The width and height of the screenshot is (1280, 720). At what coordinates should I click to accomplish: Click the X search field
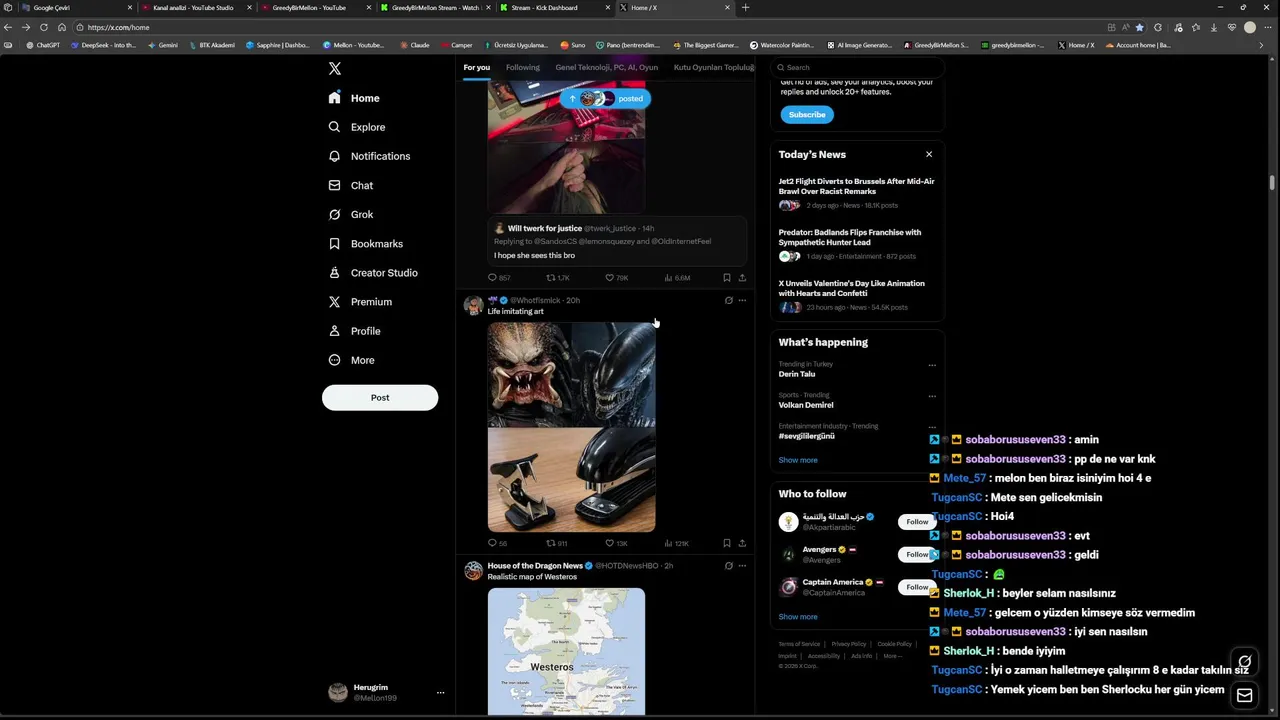click(x=858, y=67)
